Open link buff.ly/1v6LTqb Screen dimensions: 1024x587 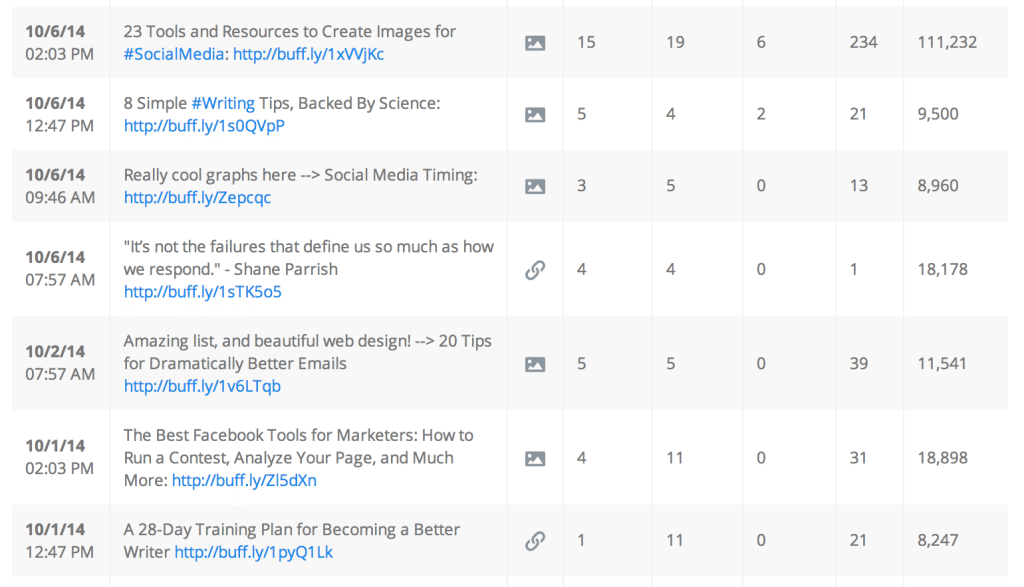tap(202, 387)
